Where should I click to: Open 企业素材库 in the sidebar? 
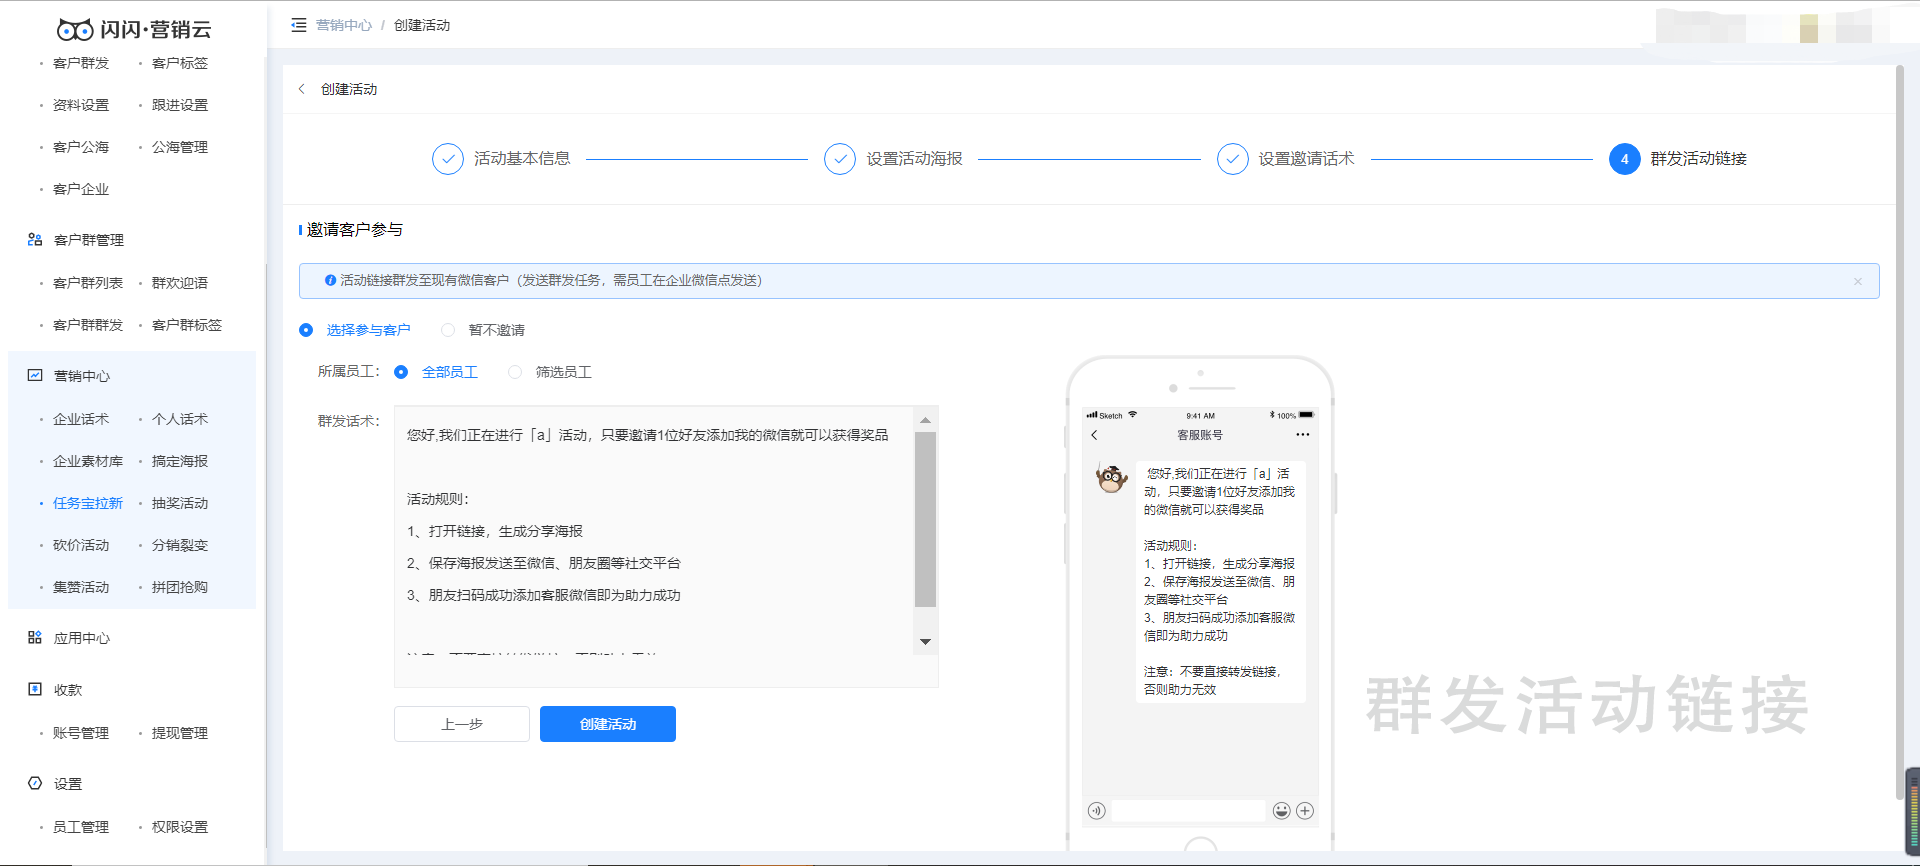(88, 461)
